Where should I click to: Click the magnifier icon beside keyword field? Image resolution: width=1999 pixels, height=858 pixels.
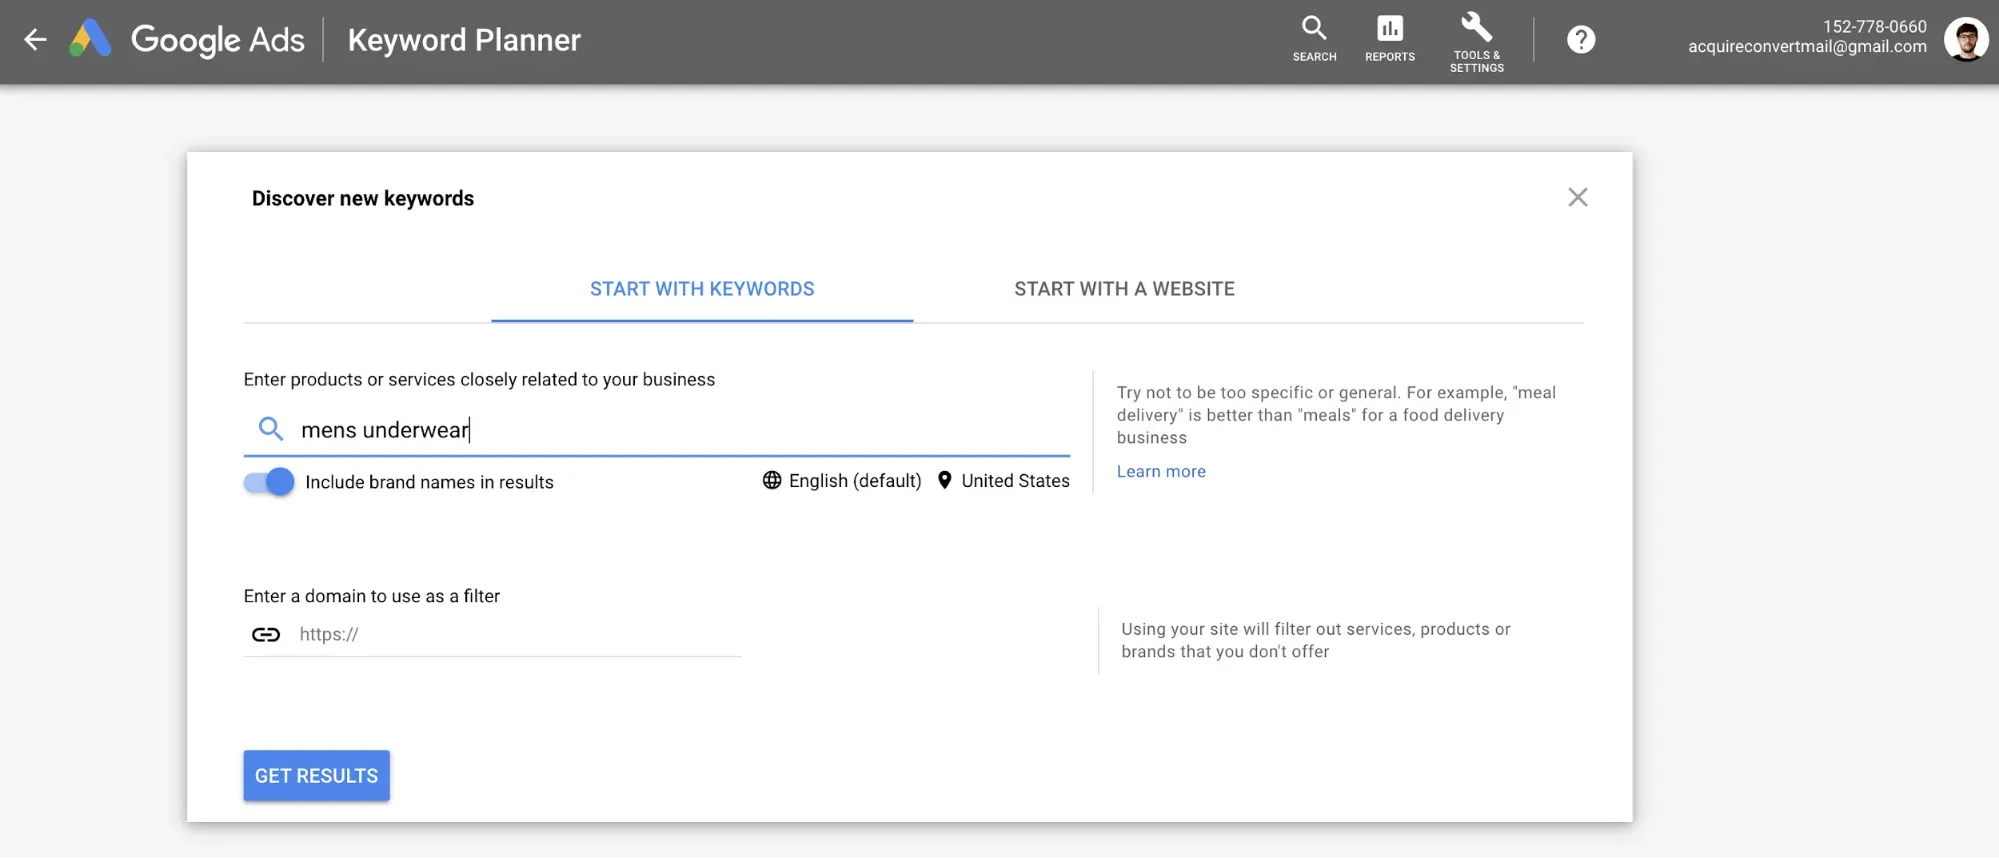pyautogui.click(x=270, y=429)
